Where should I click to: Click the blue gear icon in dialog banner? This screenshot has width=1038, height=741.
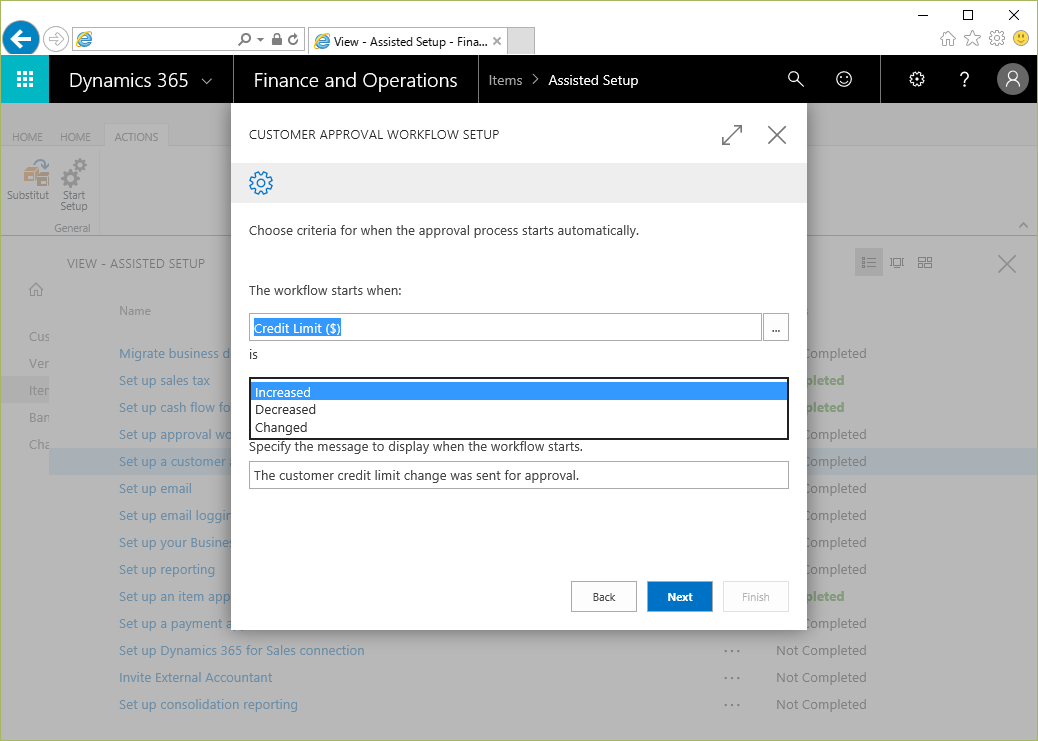(261, 183)
